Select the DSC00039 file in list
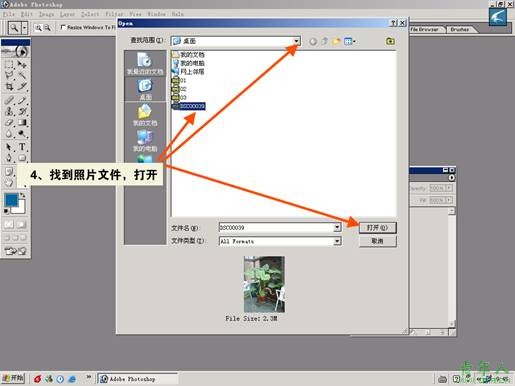The height and width of the screenshot is (386, 515). click(189, 106)
